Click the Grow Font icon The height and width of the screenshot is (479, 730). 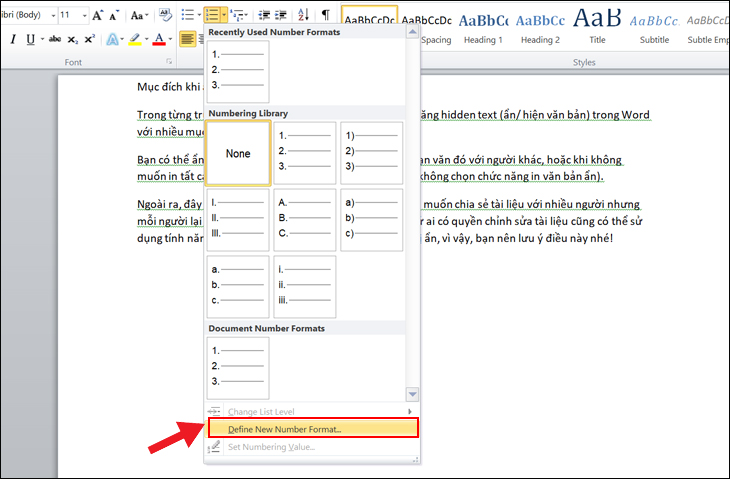click(x=97, y=15)
